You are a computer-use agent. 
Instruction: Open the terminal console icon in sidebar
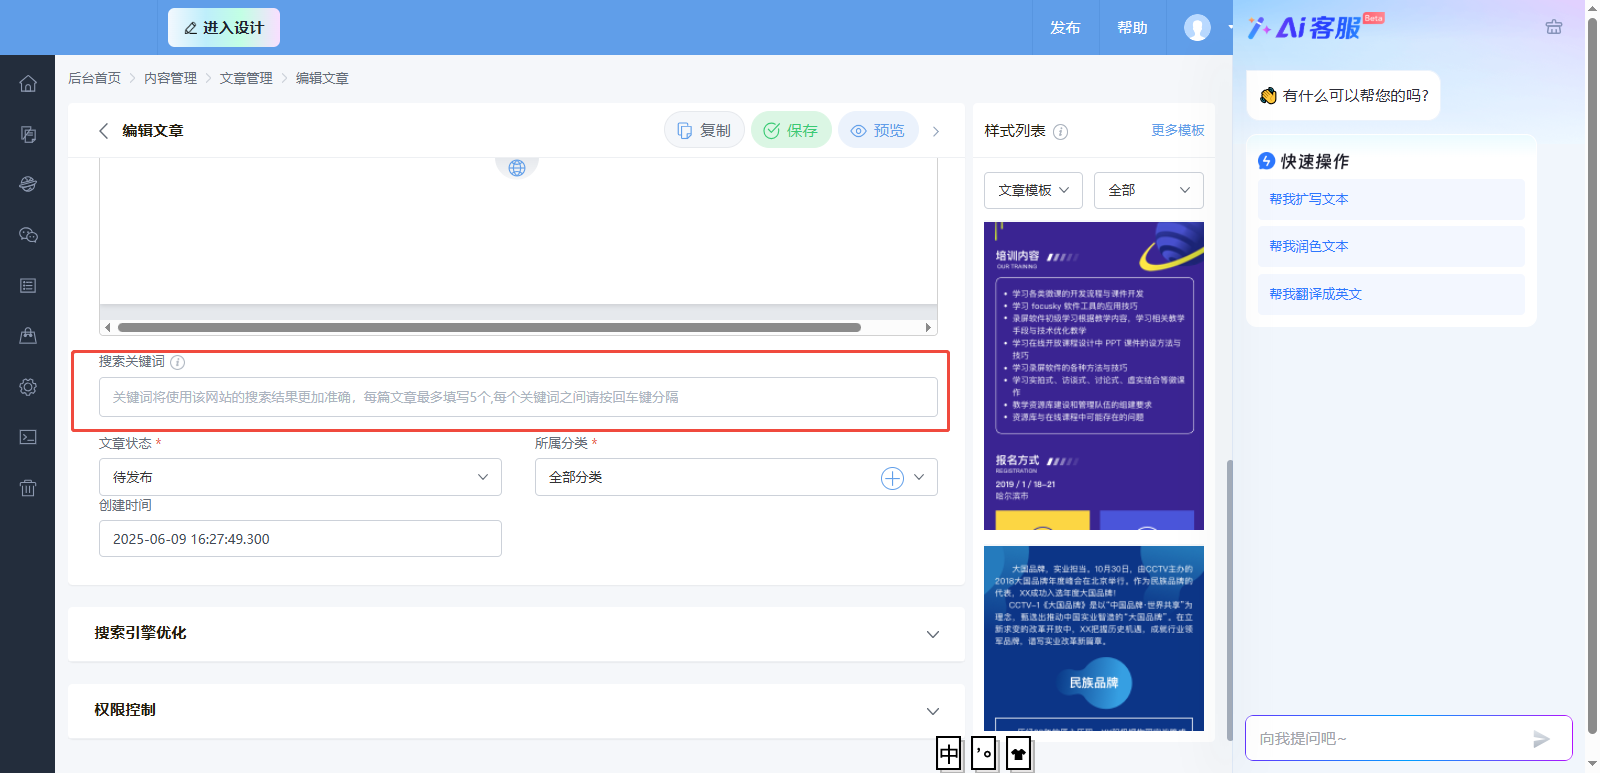point(28,437)
